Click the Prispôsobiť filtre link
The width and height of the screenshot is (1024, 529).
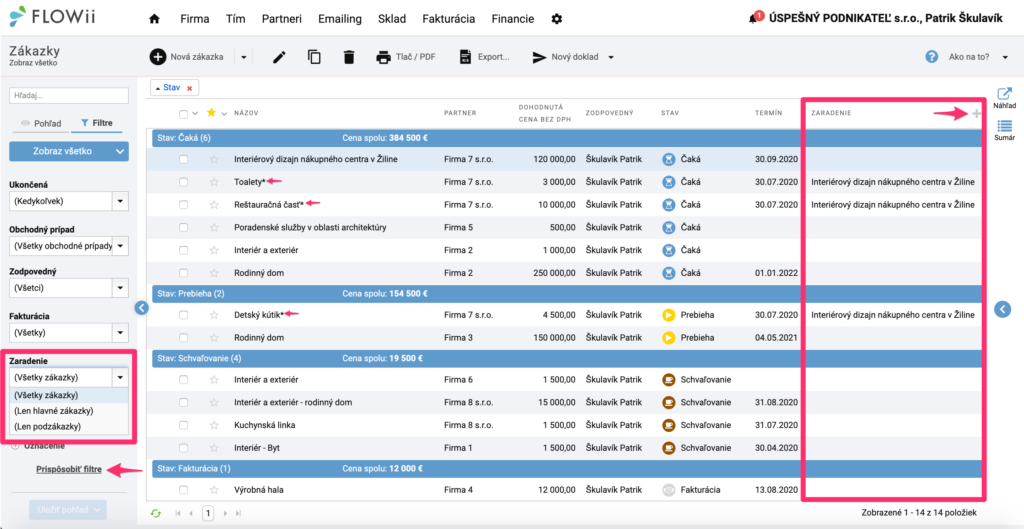(x=69, y=469)
